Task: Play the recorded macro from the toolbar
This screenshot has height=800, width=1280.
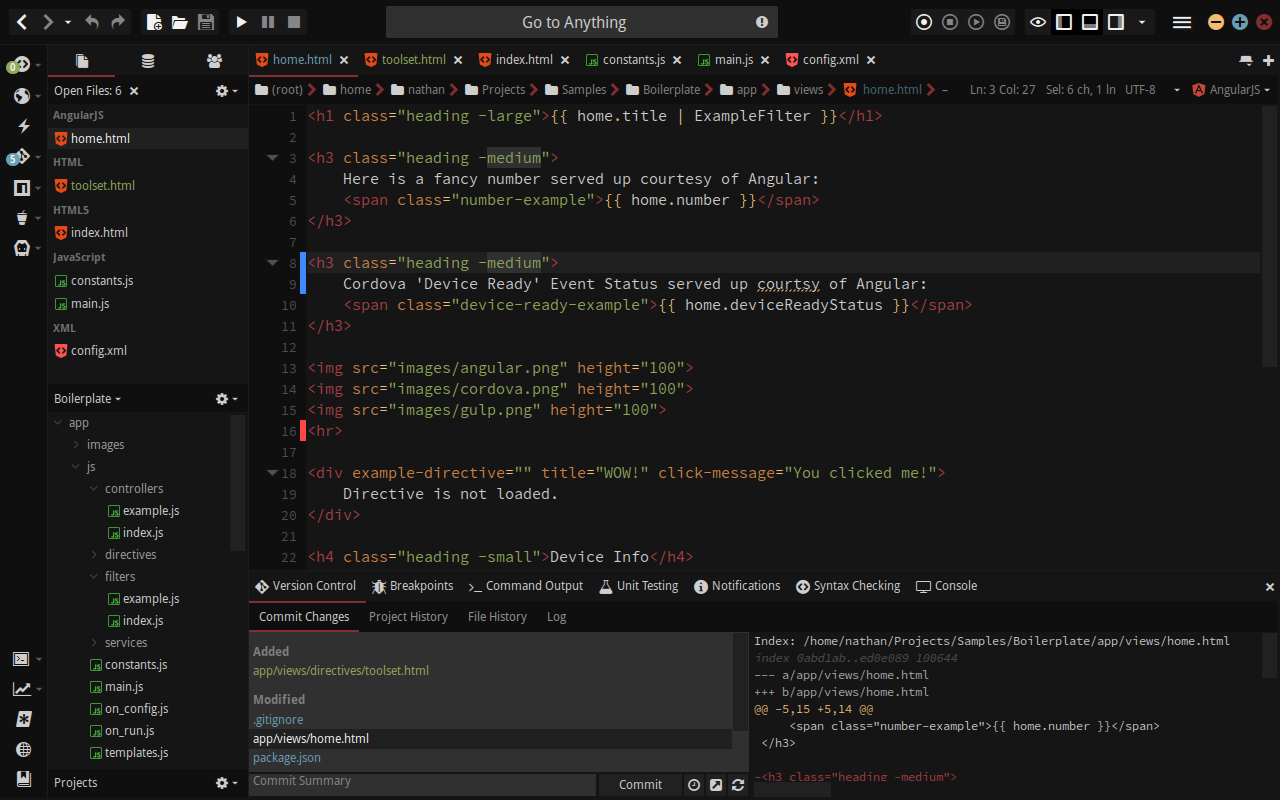Action: tap(976, 21)
